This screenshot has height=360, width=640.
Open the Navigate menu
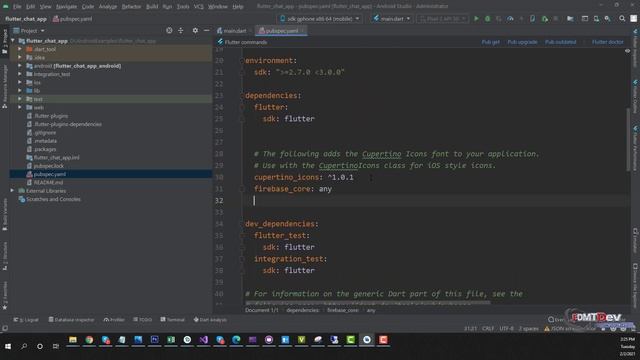point(66,7)
